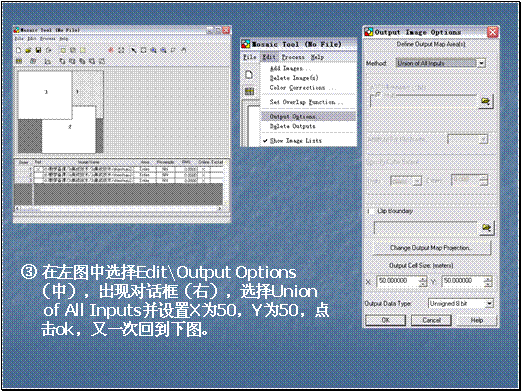
Task: Click the New file icon in Mosaic Tool toolbar
Action: 19,50
